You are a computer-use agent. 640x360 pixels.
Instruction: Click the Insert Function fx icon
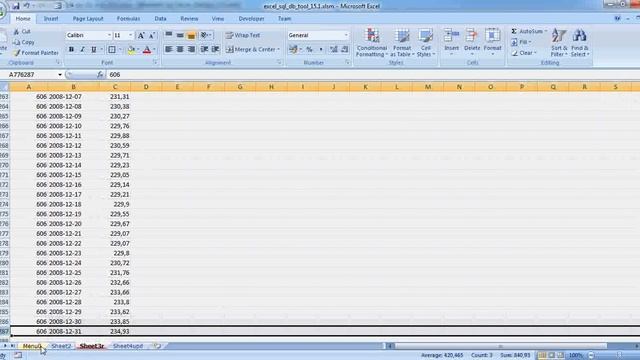tap(100, 75)
